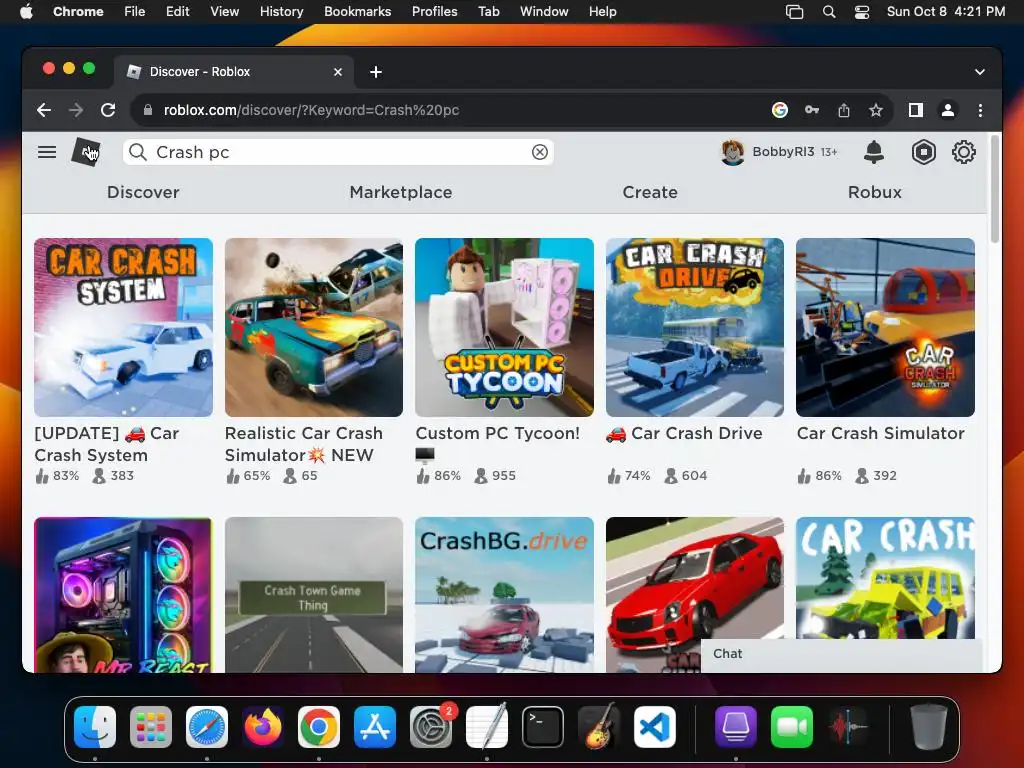Click the Crash pc search field
The width and height of the screenshot is (1024, 768).
338,152
